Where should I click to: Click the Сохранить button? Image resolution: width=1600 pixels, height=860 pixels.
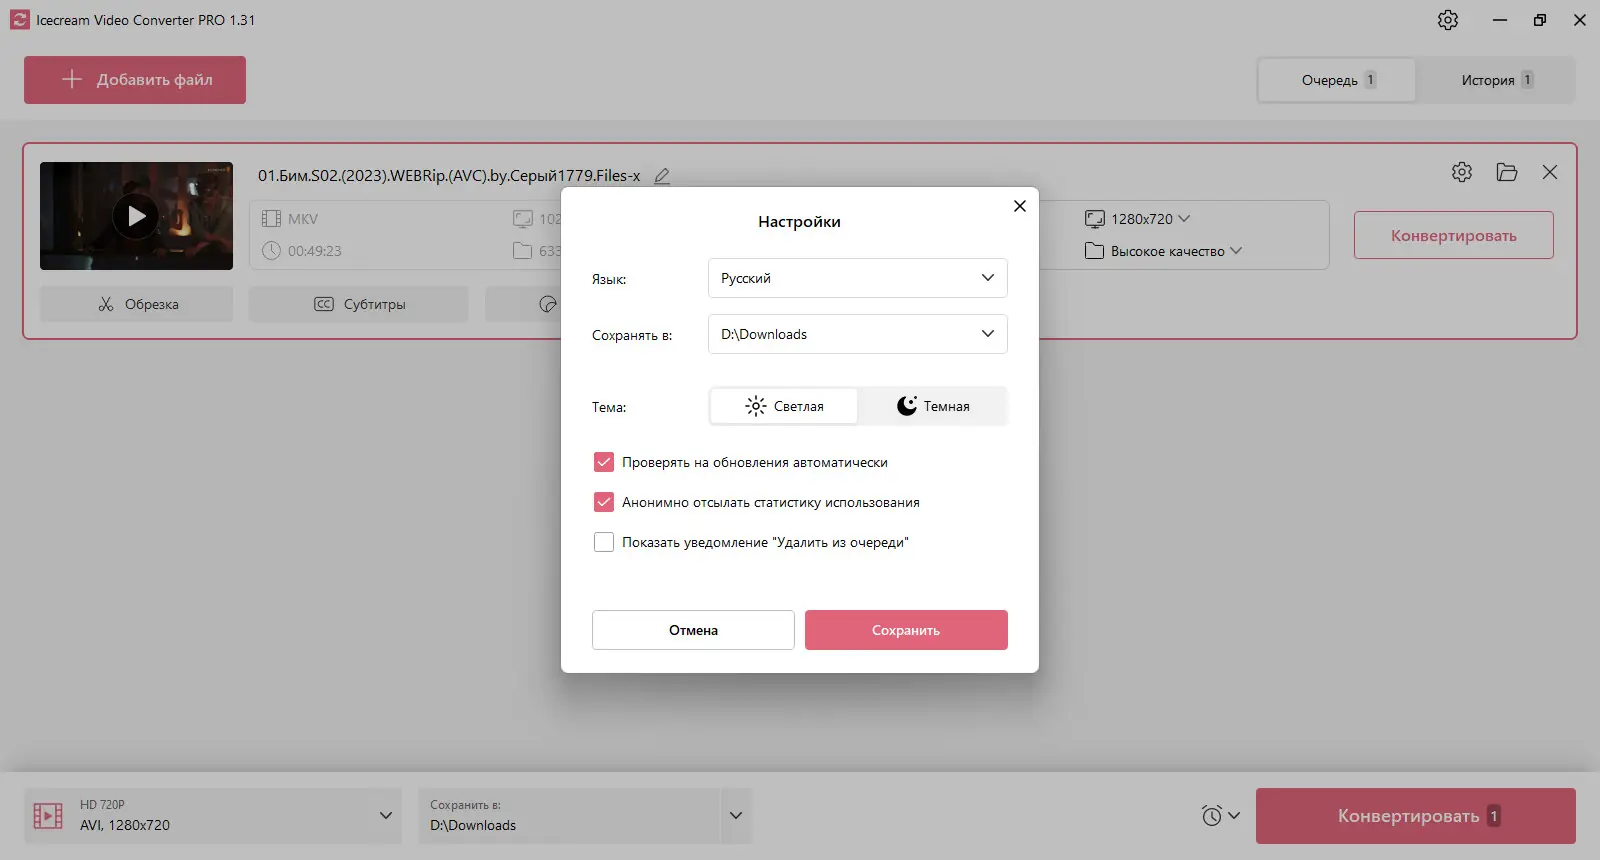906,630
